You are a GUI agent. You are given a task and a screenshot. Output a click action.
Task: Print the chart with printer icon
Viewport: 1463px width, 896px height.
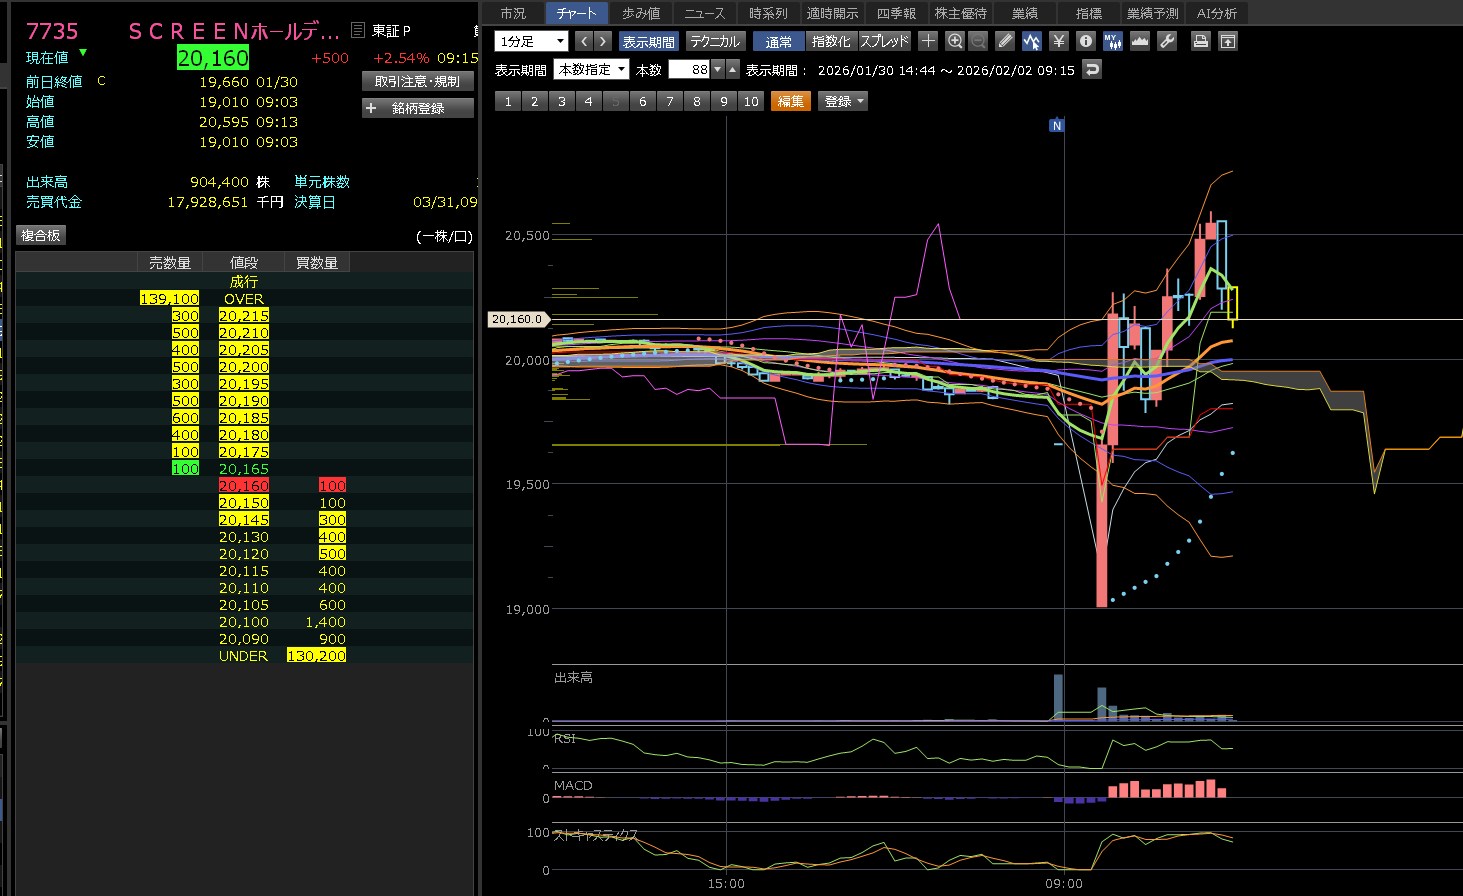(1201, 41)
